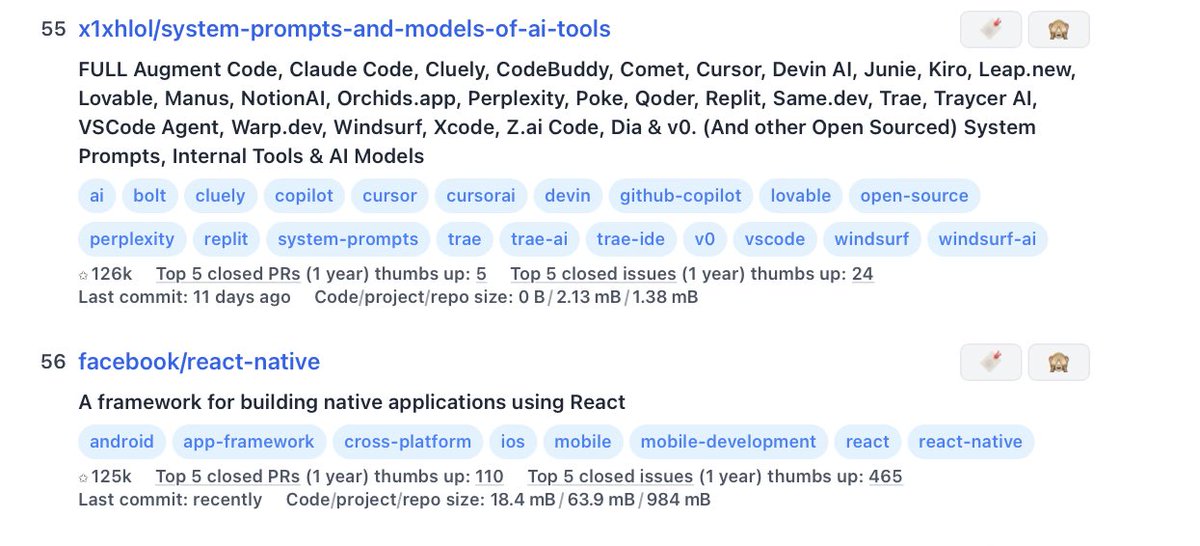Viewport: 1200px width, 546px height.
Task: Click rank number 56
Action: point(53,362)
